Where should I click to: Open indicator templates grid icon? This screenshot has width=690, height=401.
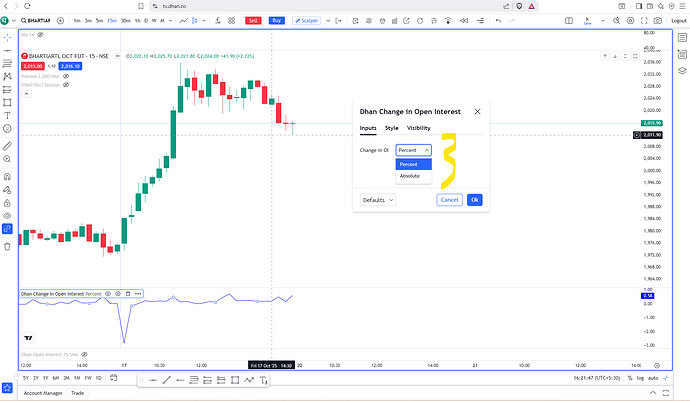231,21
